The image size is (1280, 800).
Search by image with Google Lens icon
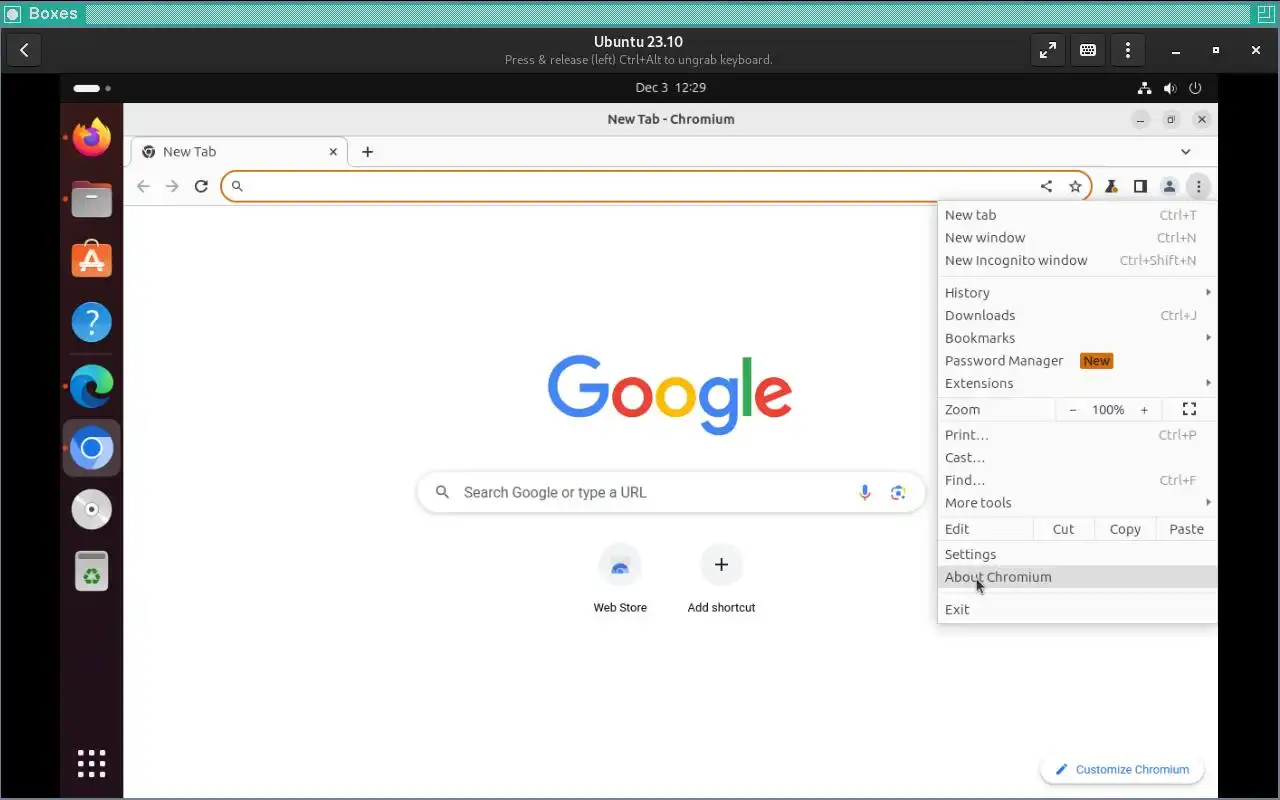pyautogui.click(x=898, y=492)
